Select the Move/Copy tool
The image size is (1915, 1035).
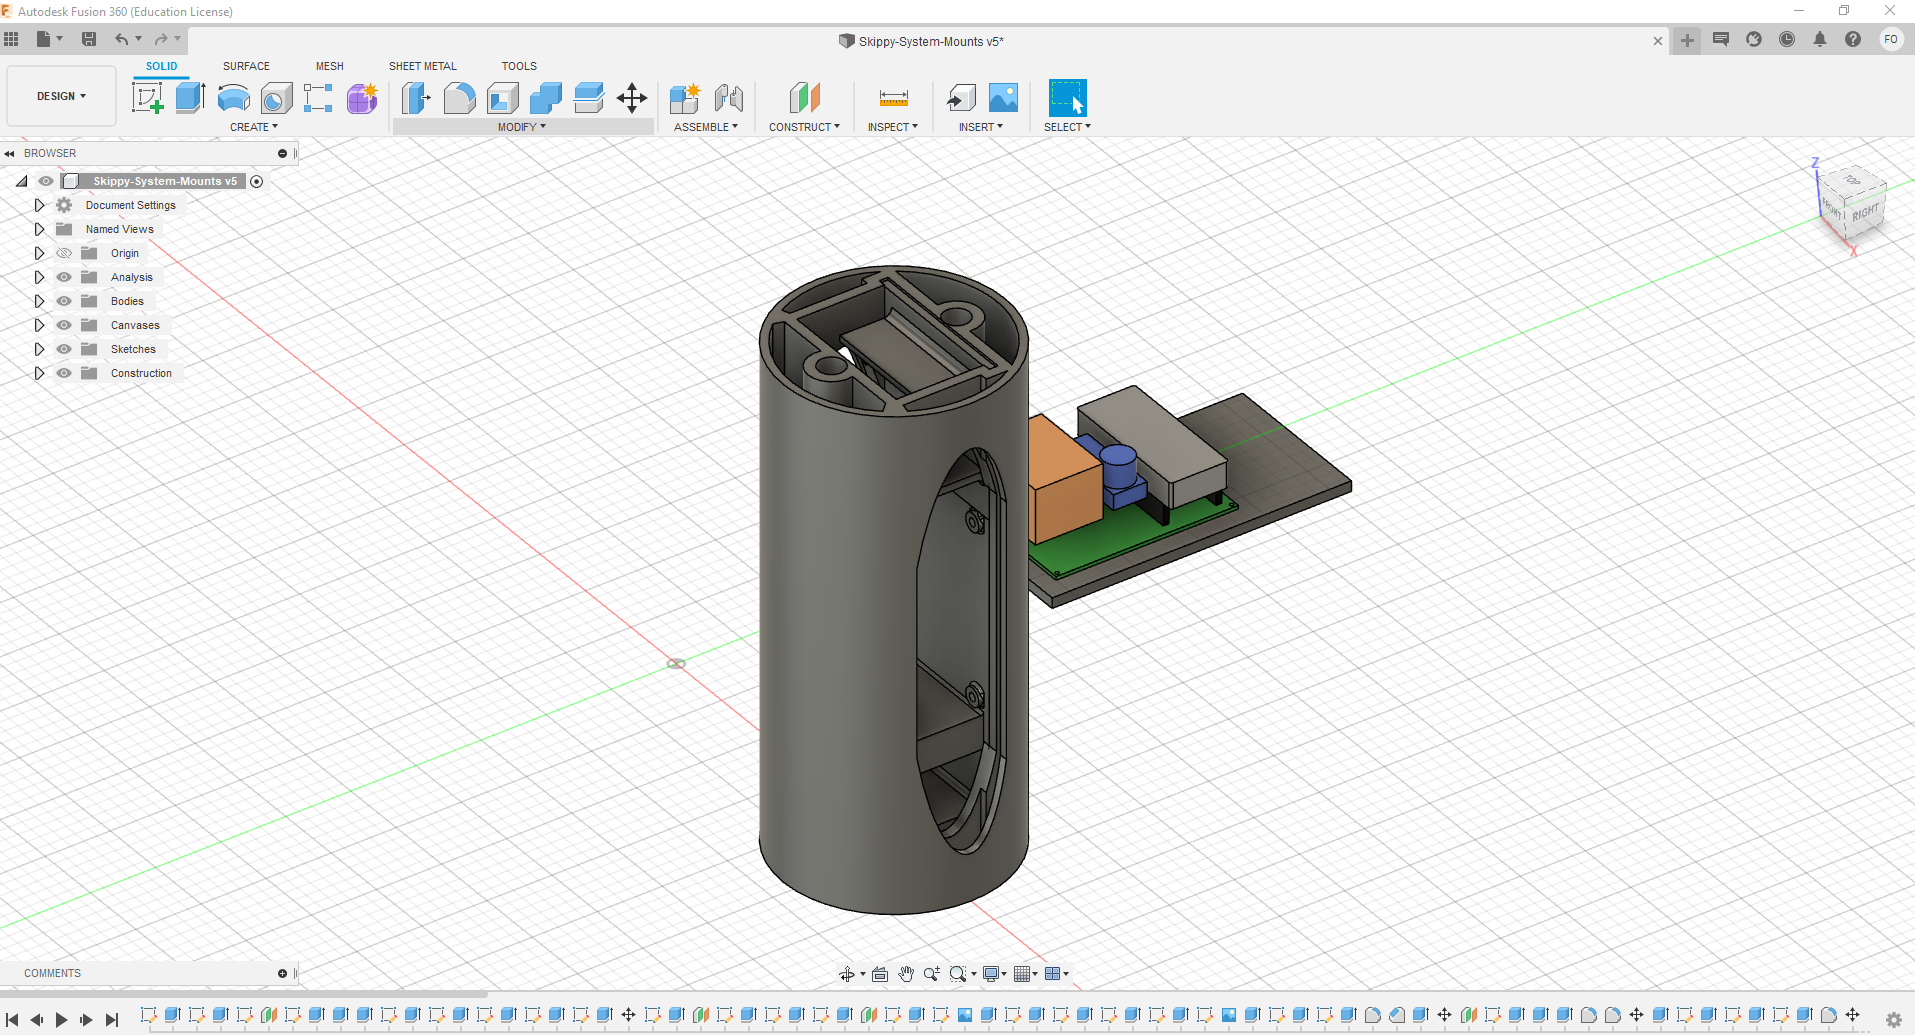tap(632, 98)
